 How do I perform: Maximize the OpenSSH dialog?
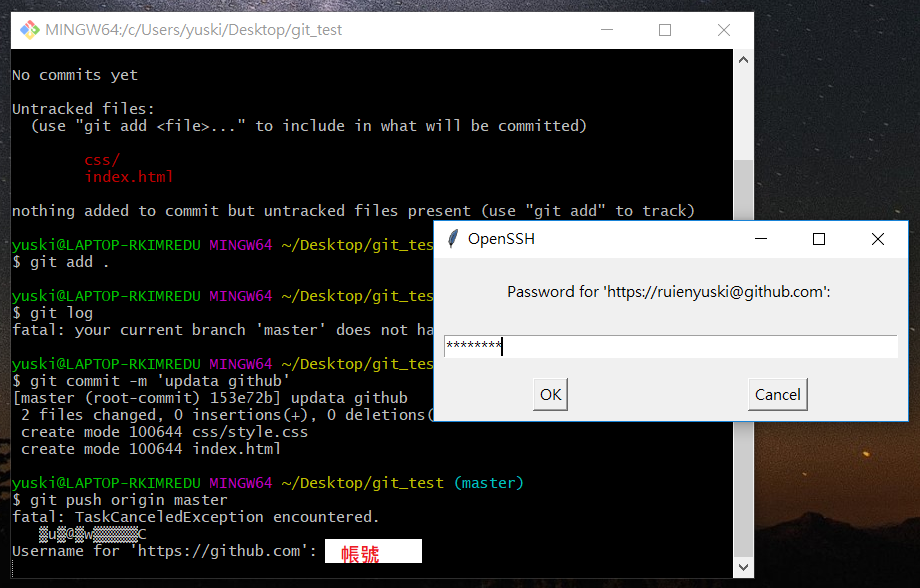(819, 239)
